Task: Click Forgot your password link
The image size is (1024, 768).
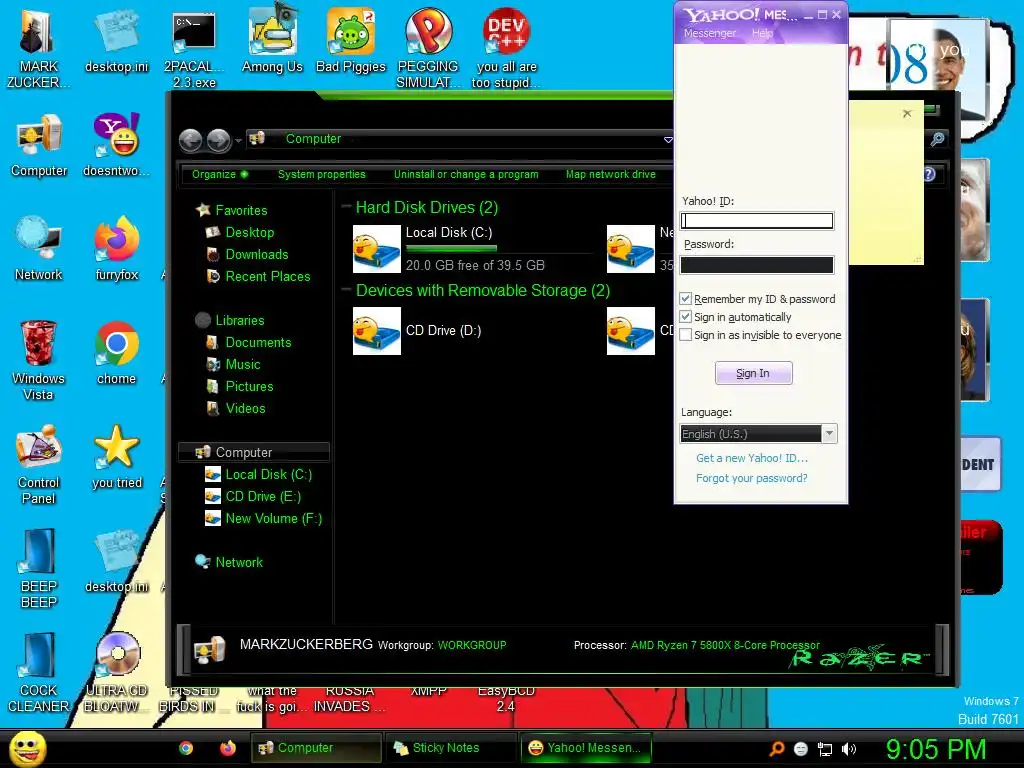Action: coord(752,478)
